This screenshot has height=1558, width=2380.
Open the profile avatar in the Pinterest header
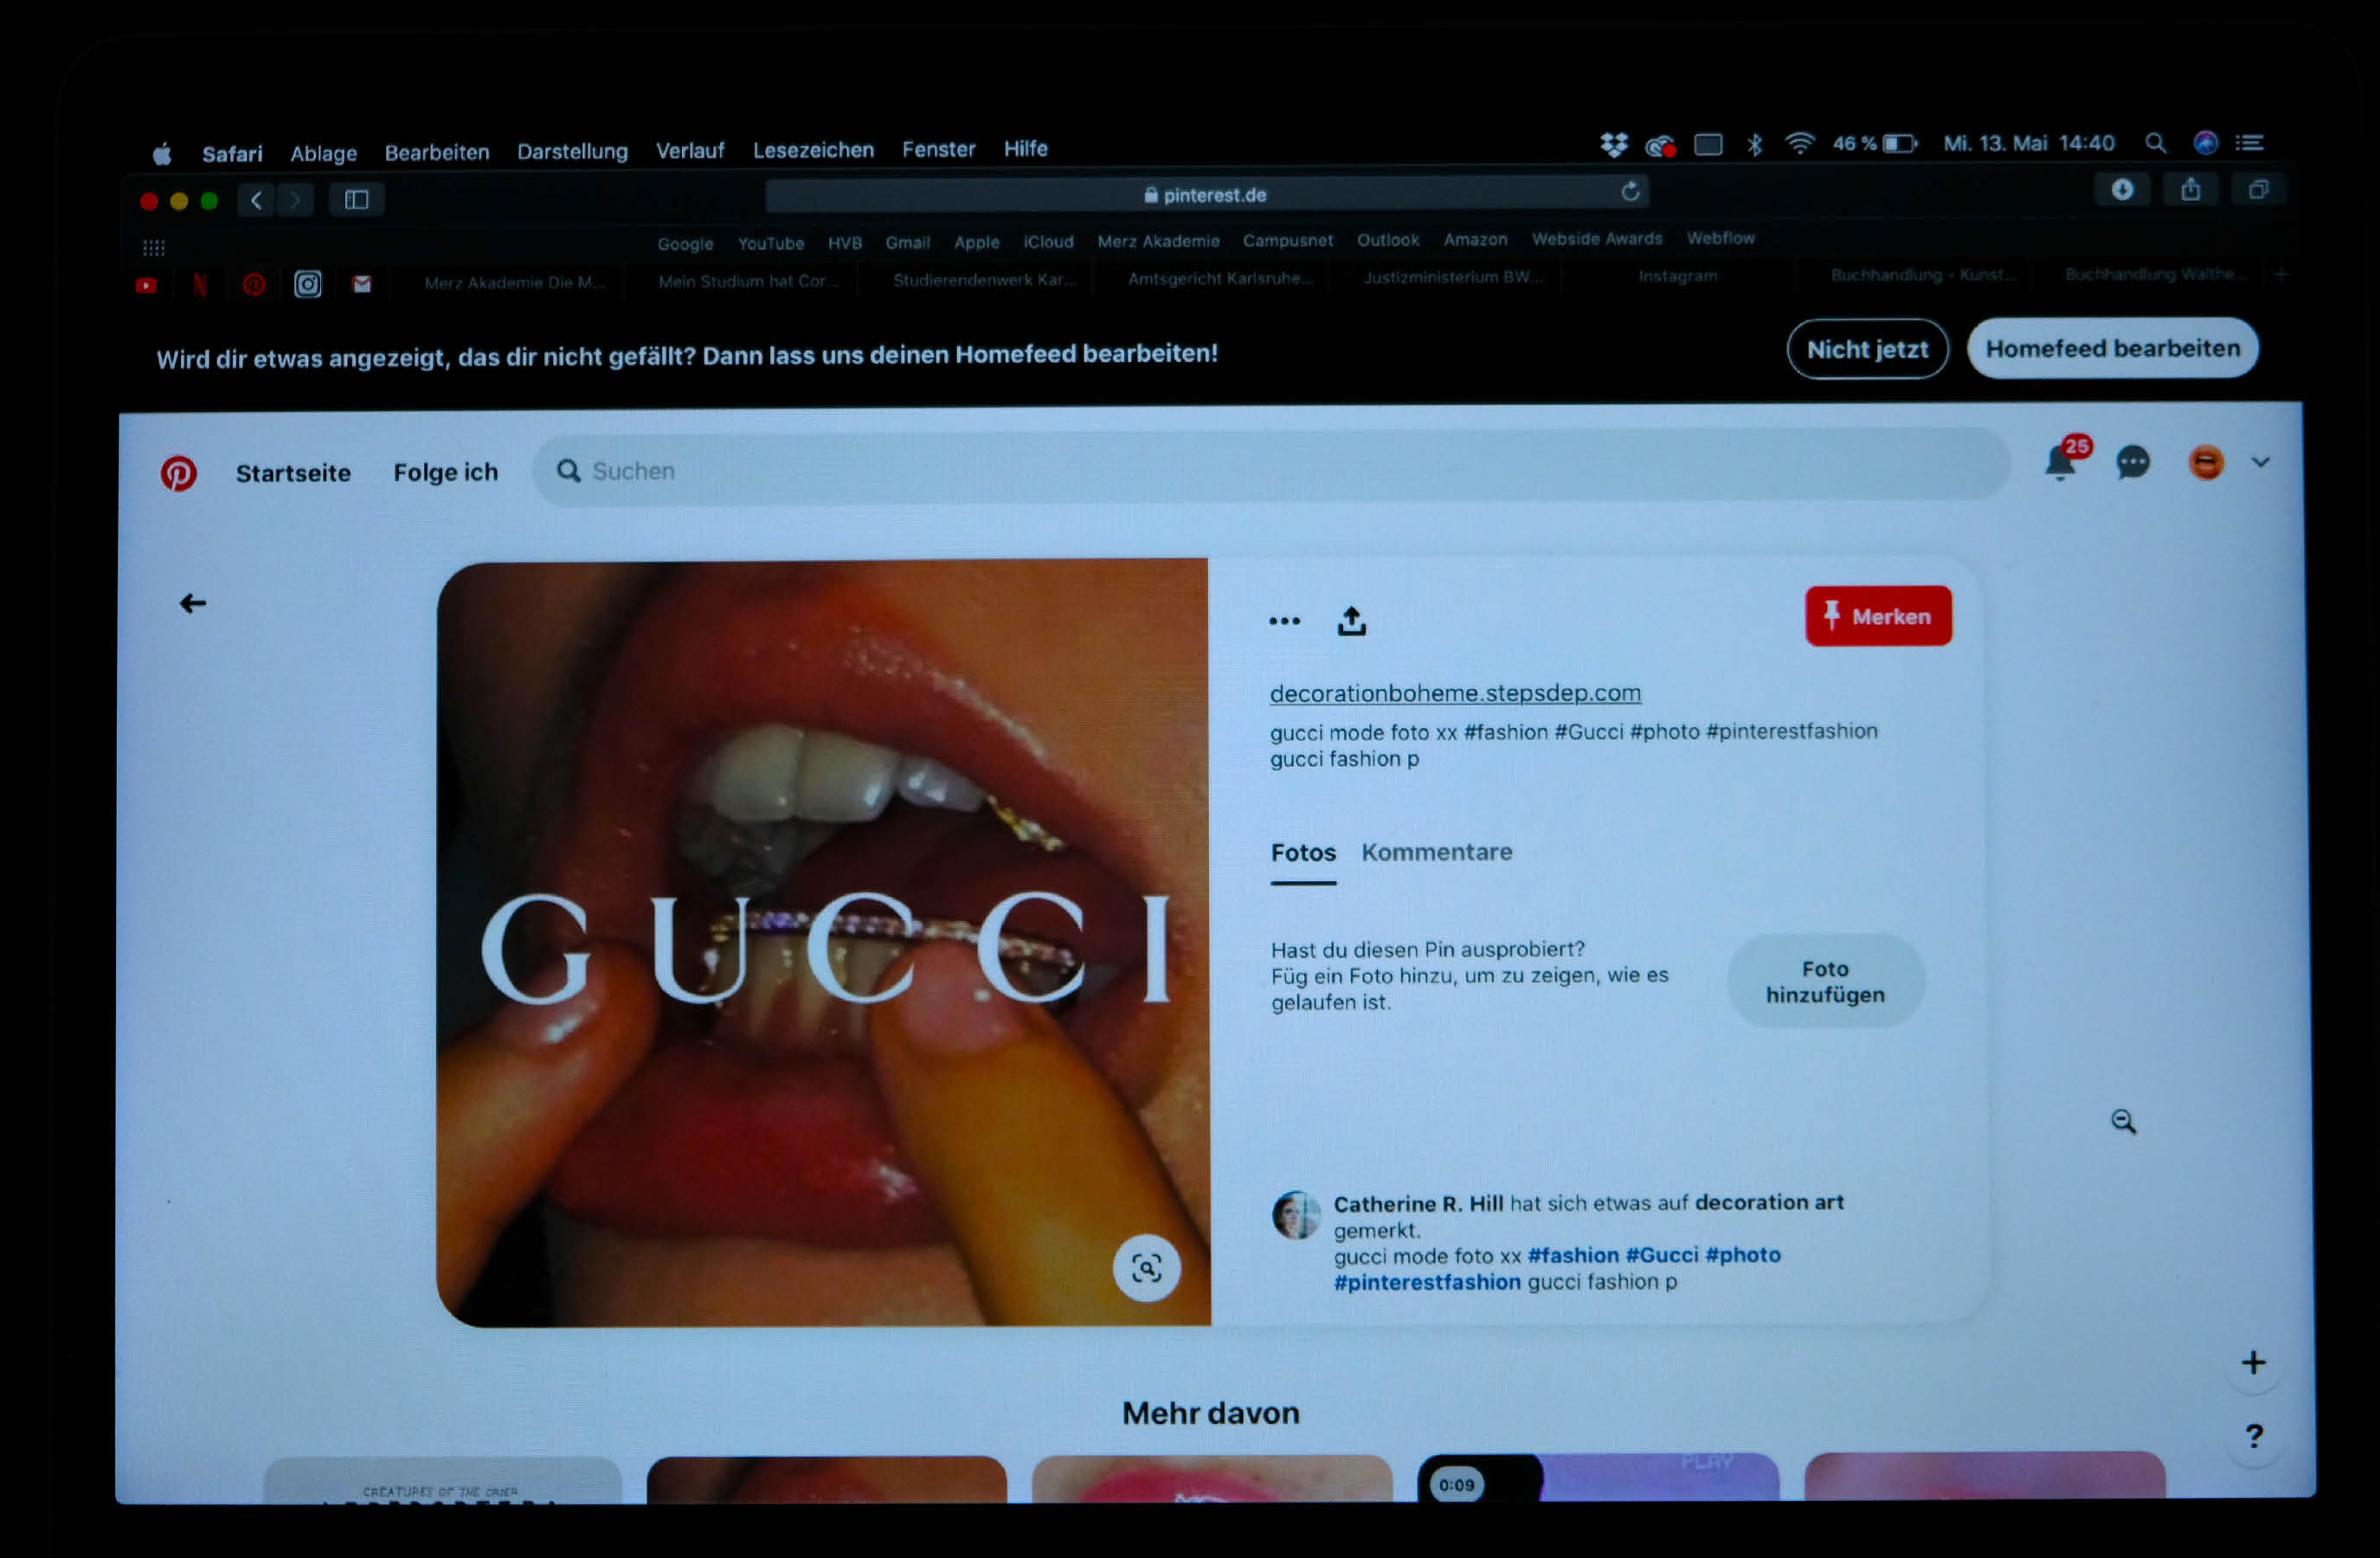(x=2206, y=462)
